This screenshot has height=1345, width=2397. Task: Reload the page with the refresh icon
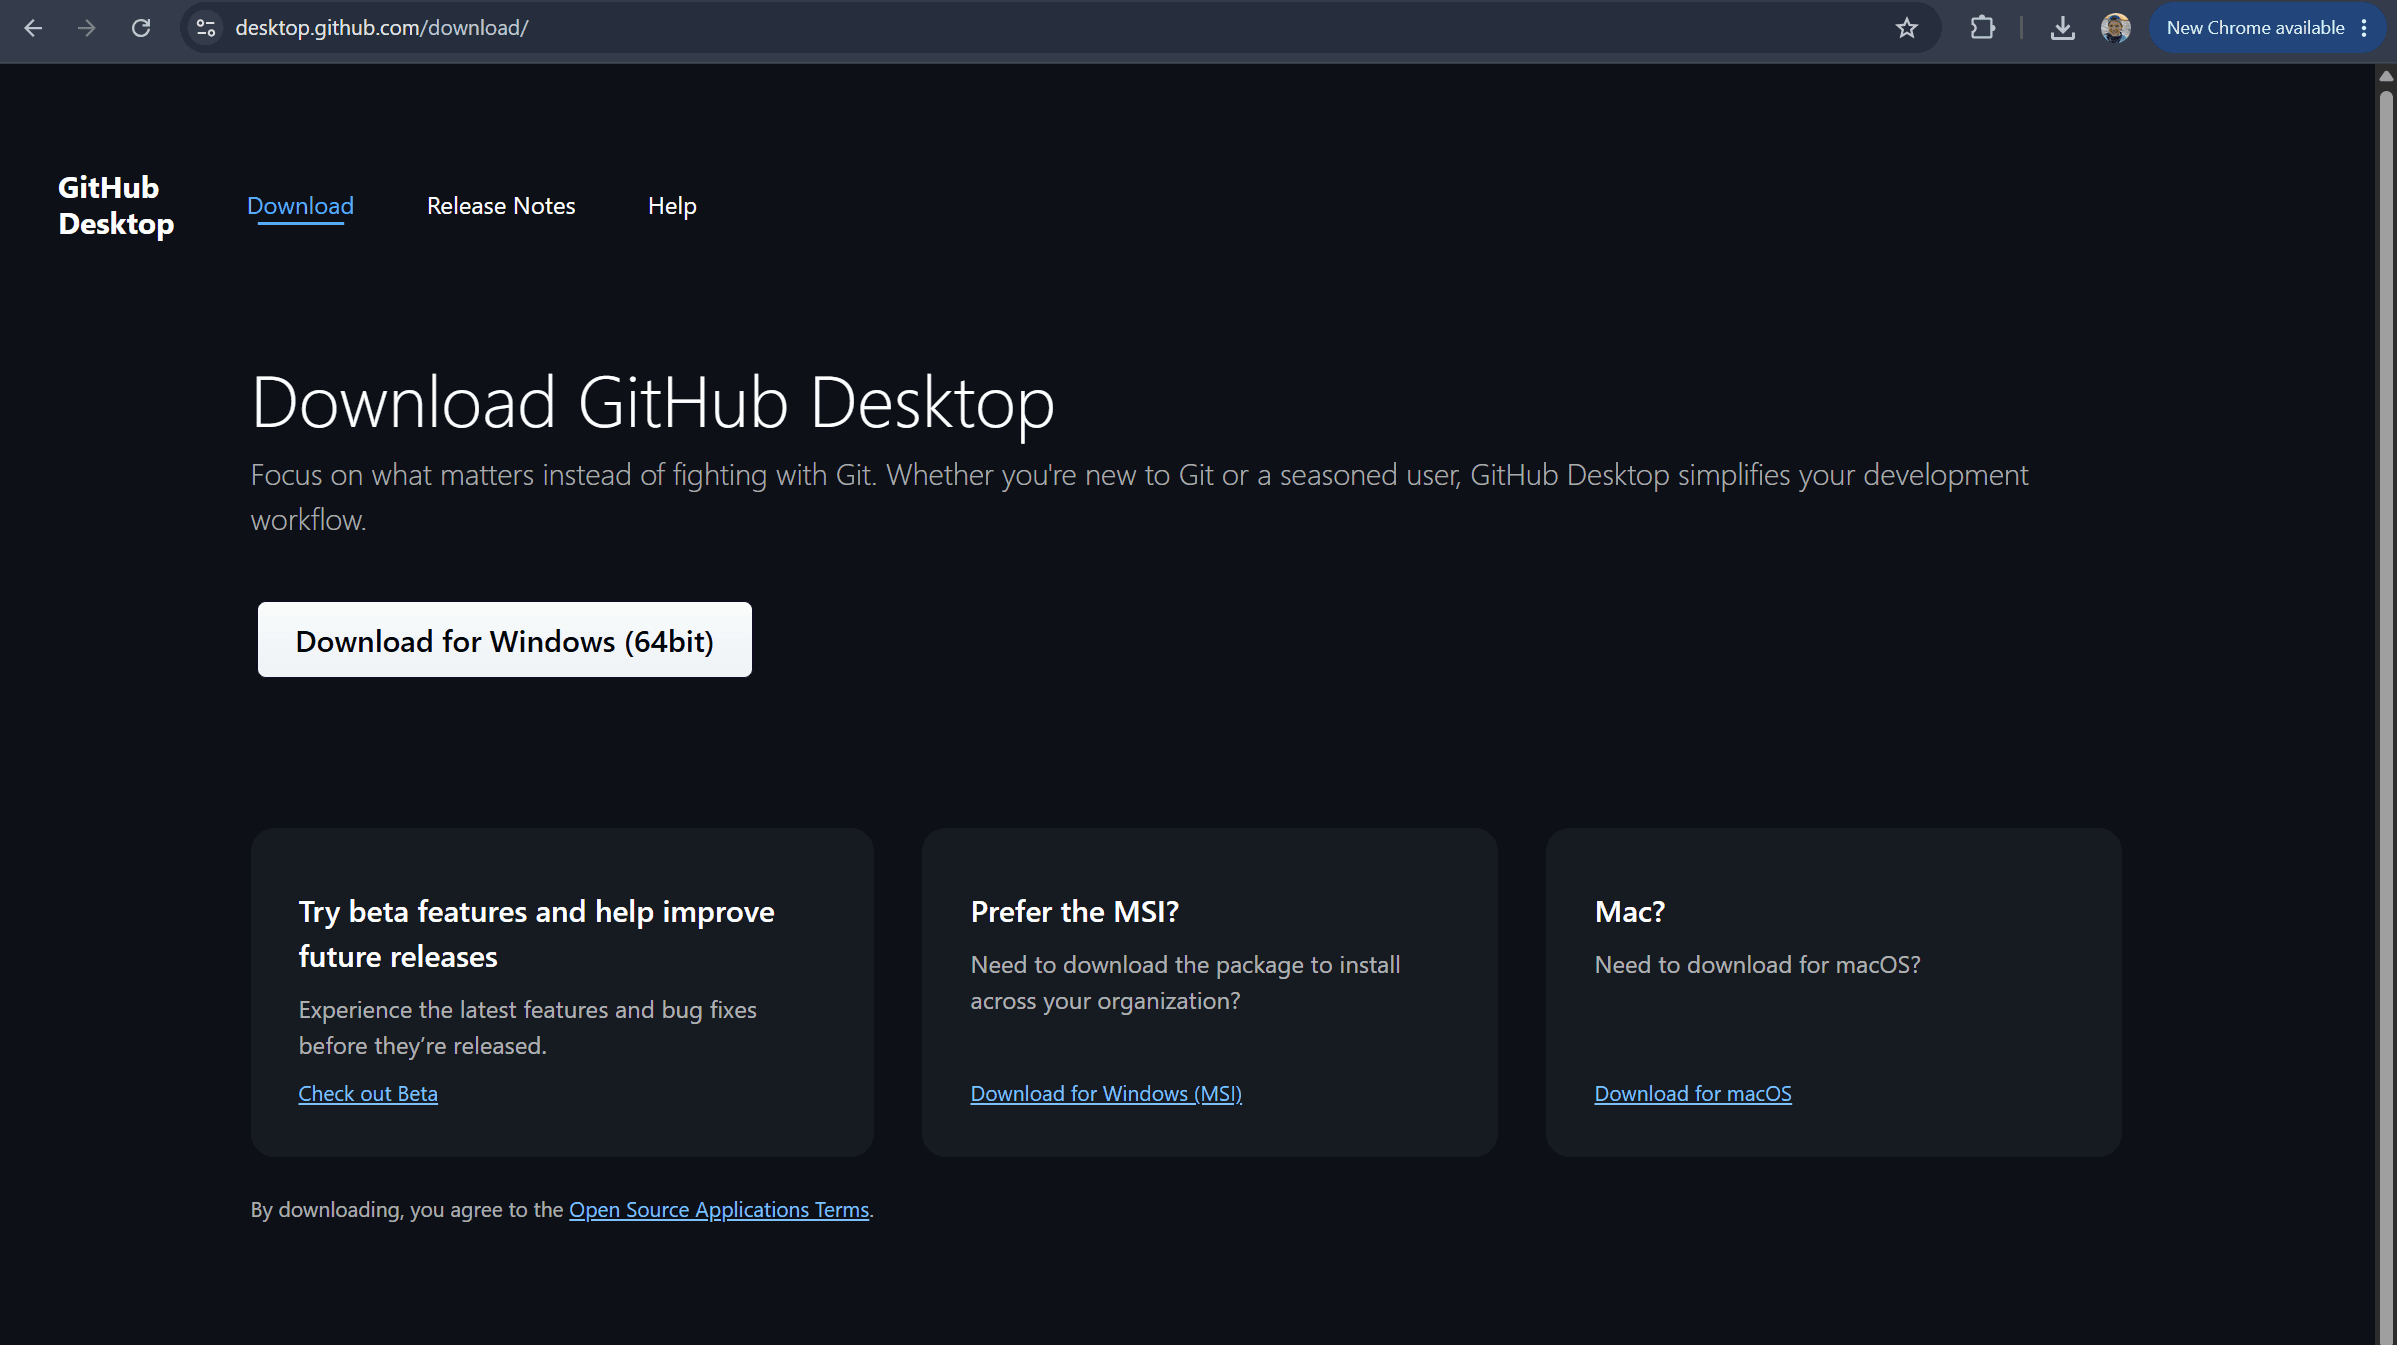(x=141, y=28)
